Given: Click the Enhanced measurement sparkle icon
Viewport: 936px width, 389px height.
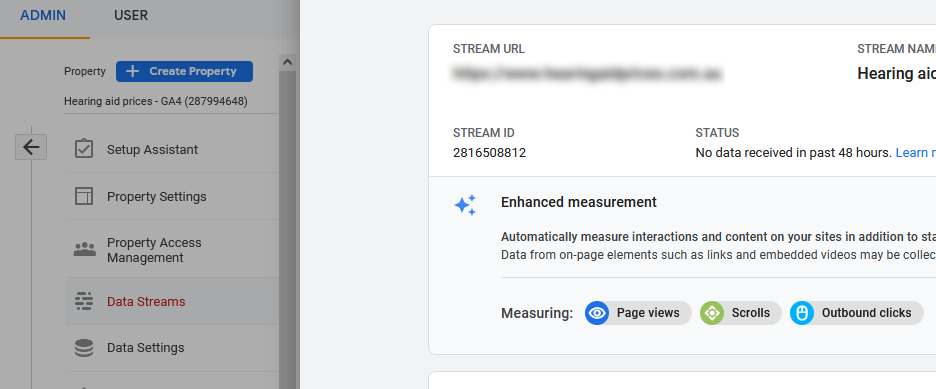Looking at the screenshot, I should (x=465, y=205).
